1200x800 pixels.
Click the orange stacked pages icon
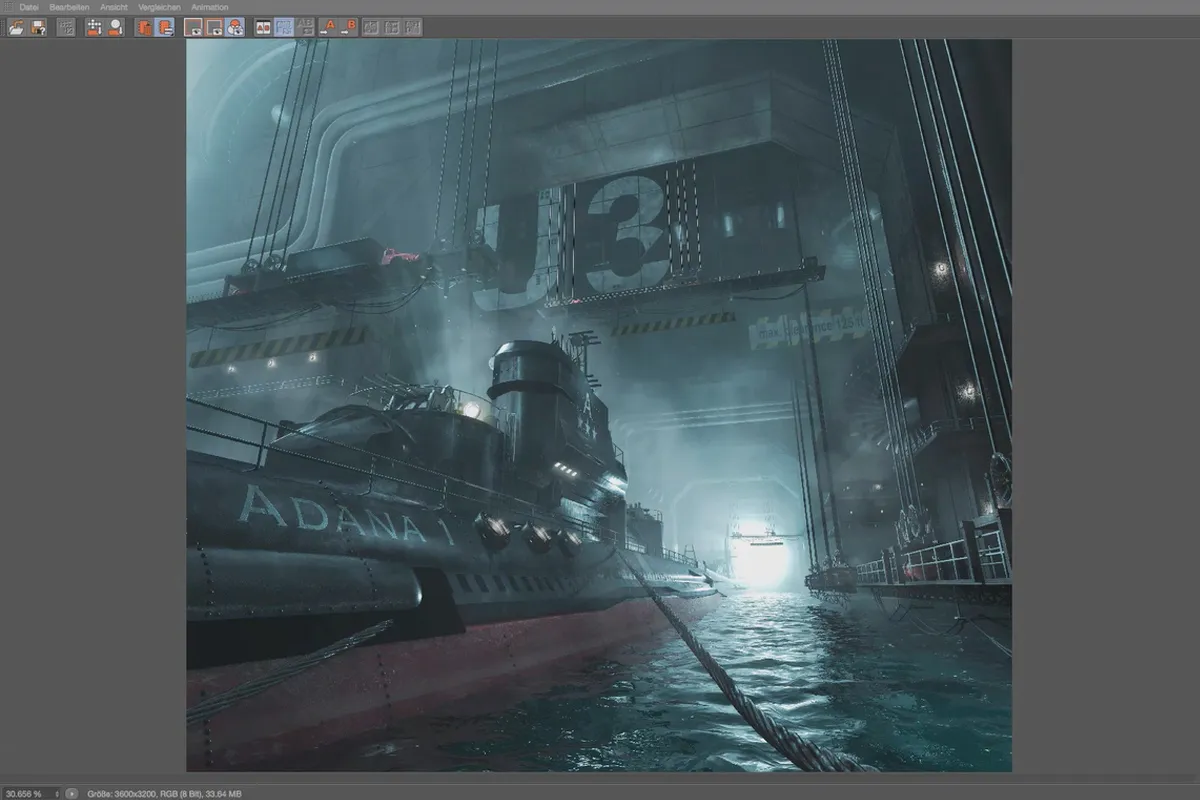[144, 27]
